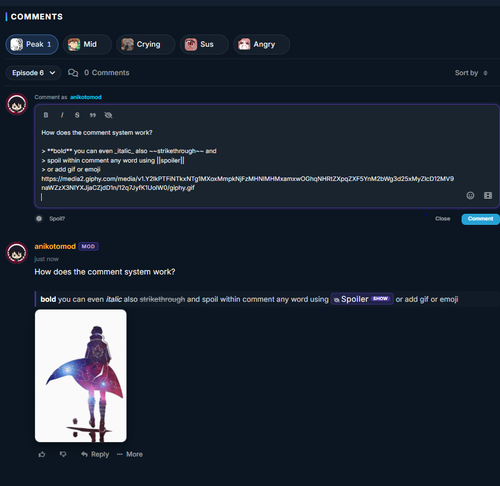Open the emoji picker

coord(470,195)
